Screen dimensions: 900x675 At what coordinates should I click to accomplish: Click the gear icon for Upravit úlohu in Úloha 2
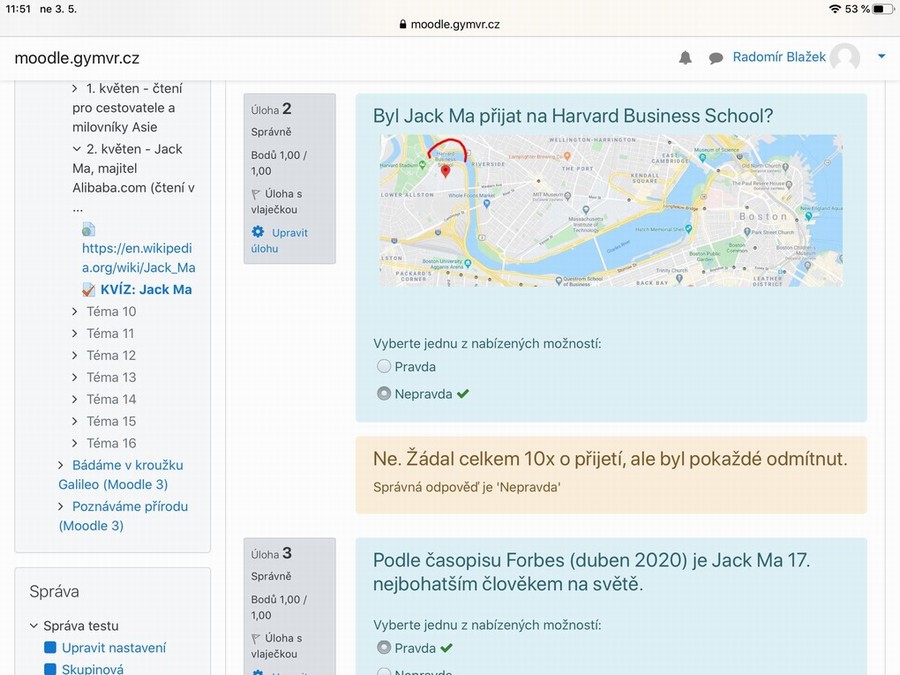coord(258,232)
